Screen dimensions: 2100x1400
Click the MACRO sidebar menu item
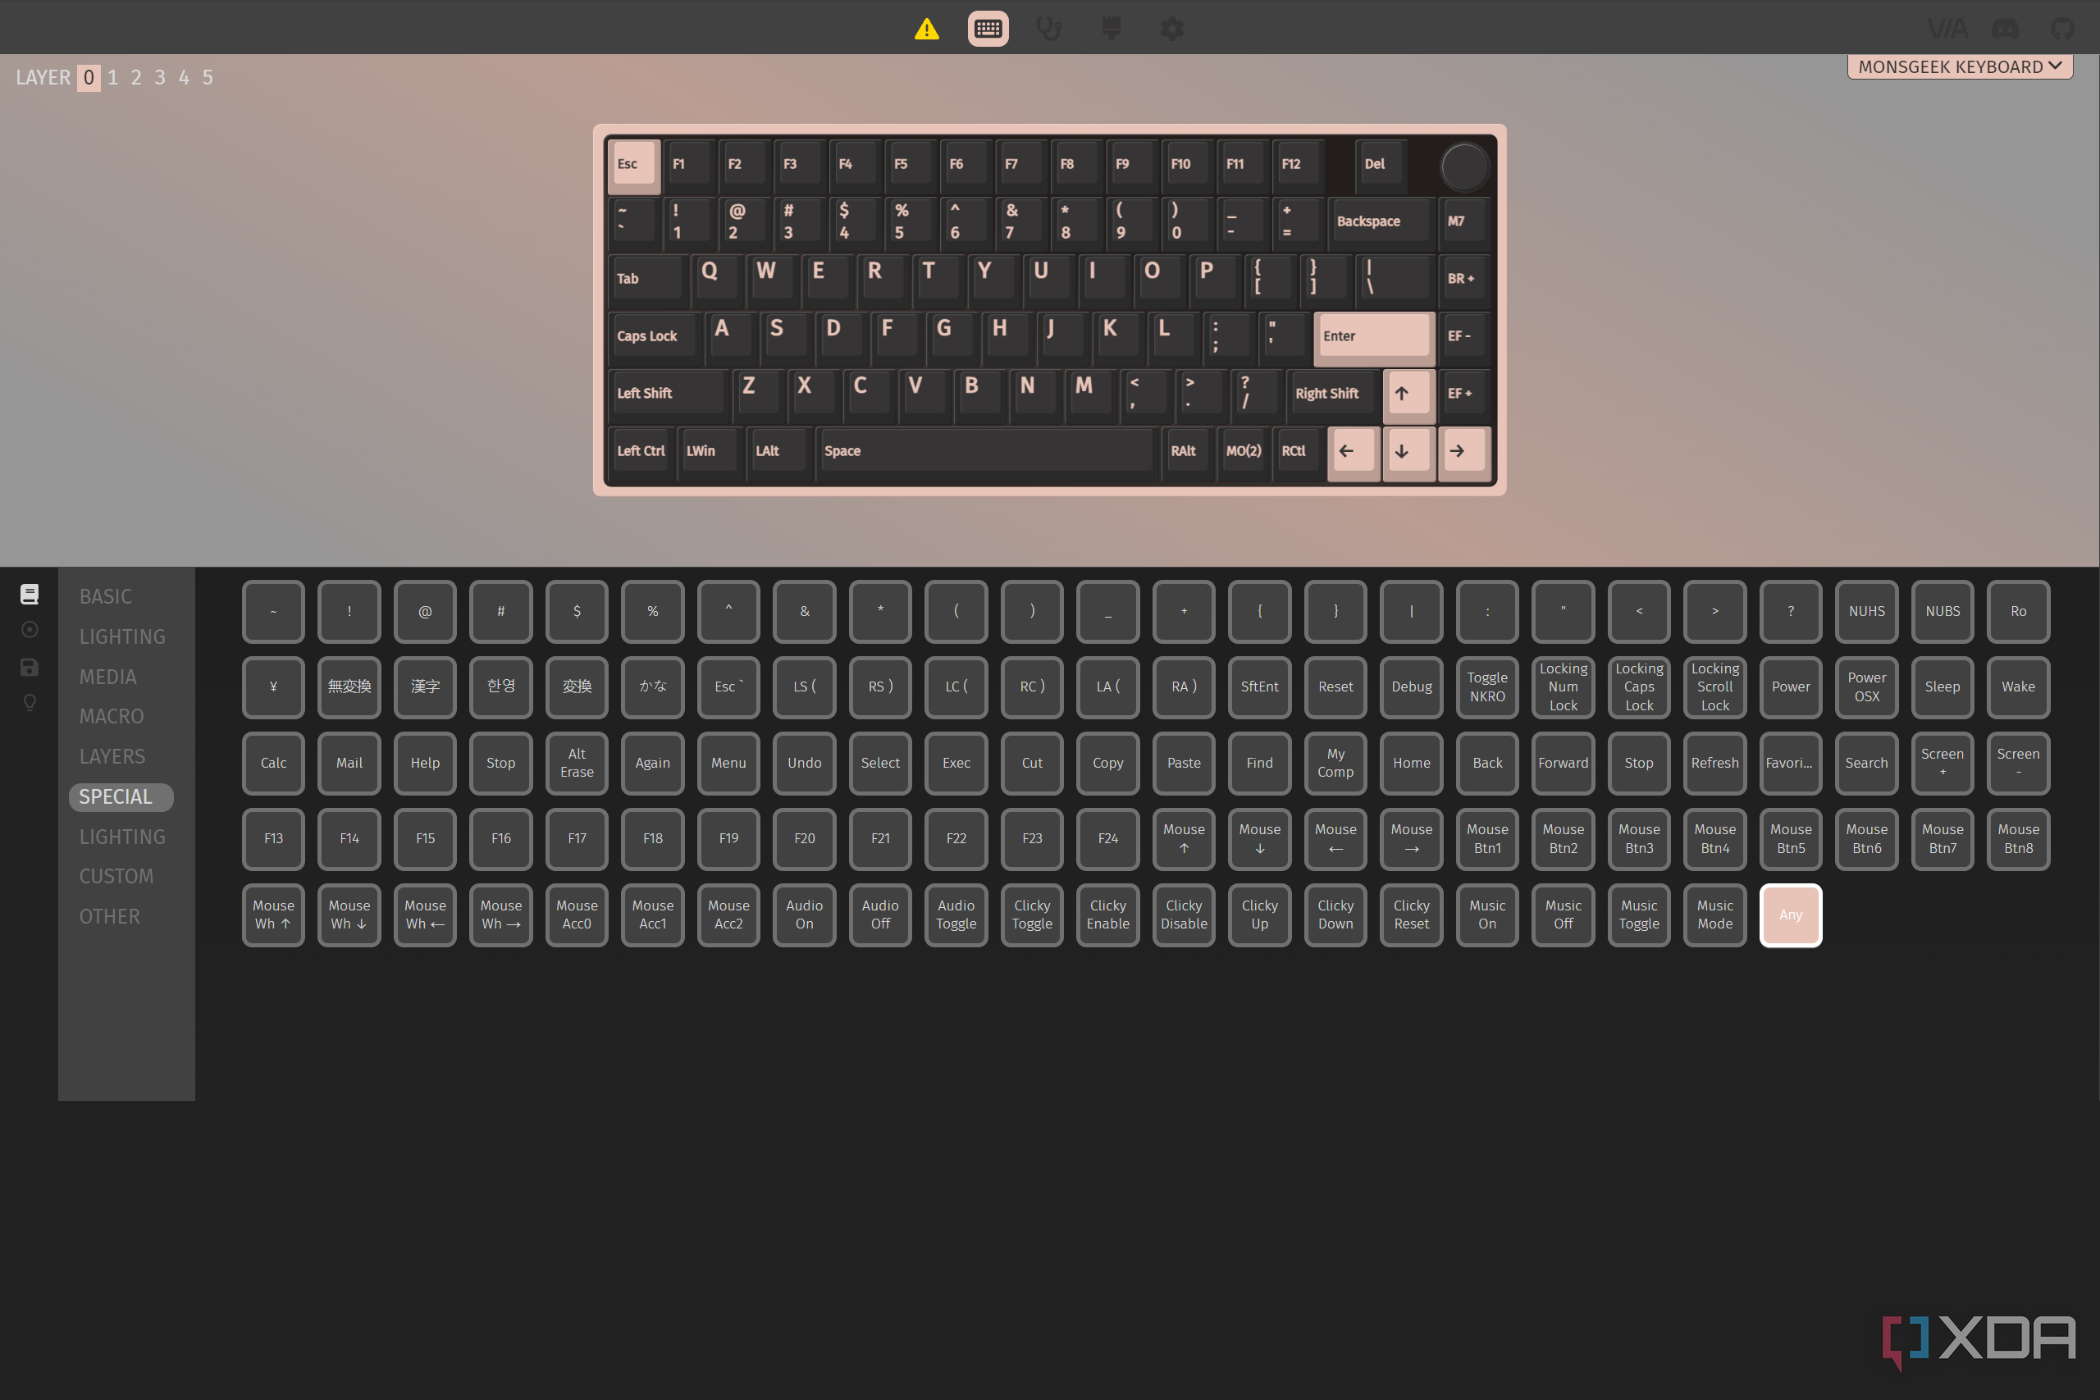tap(109, 716)
